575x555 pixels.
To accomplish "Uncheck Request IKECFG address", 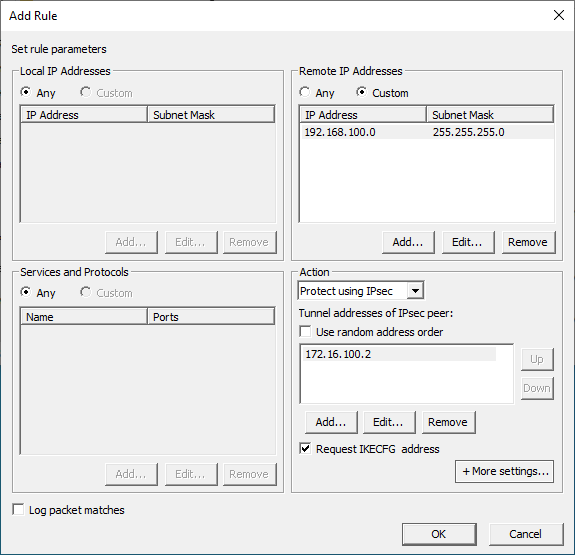I will coord(305,449).
